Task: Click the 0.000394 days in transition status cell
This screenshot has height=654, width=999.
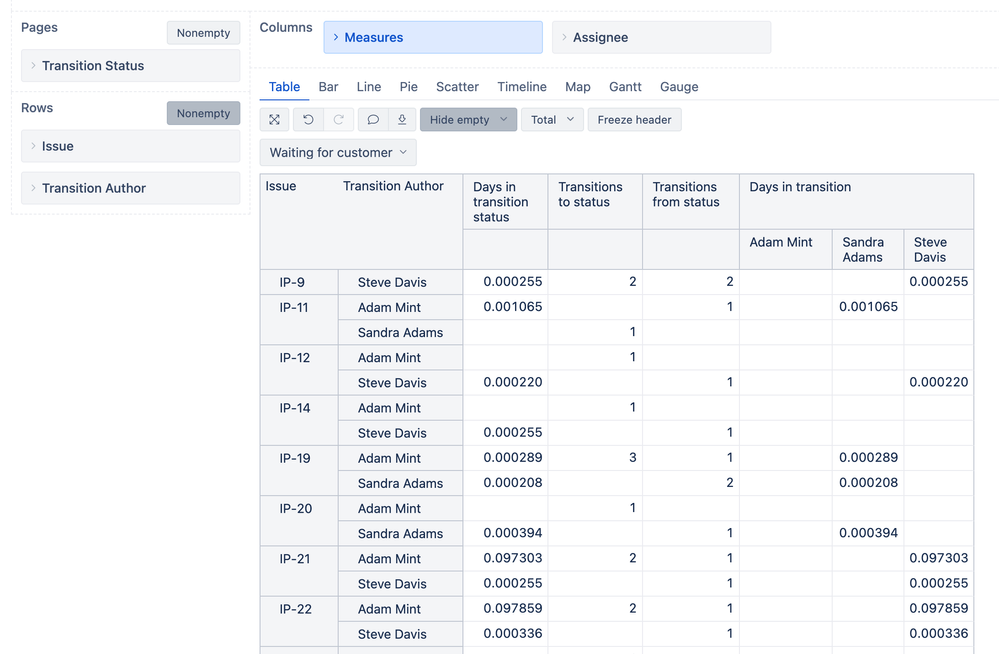Action: click(505, 533)
